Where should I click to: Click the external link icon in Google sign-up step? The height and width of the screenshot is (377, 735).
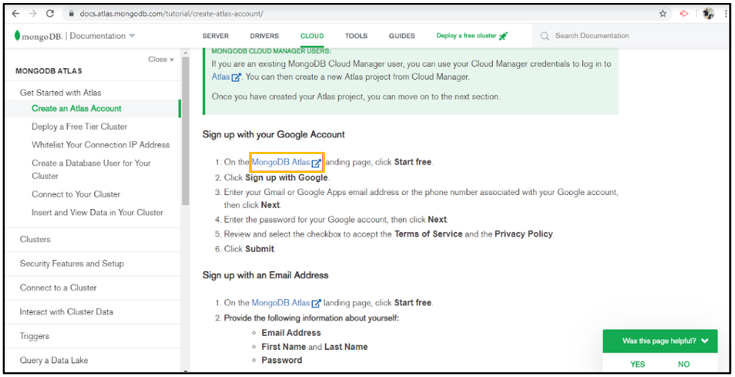(316, 163)
